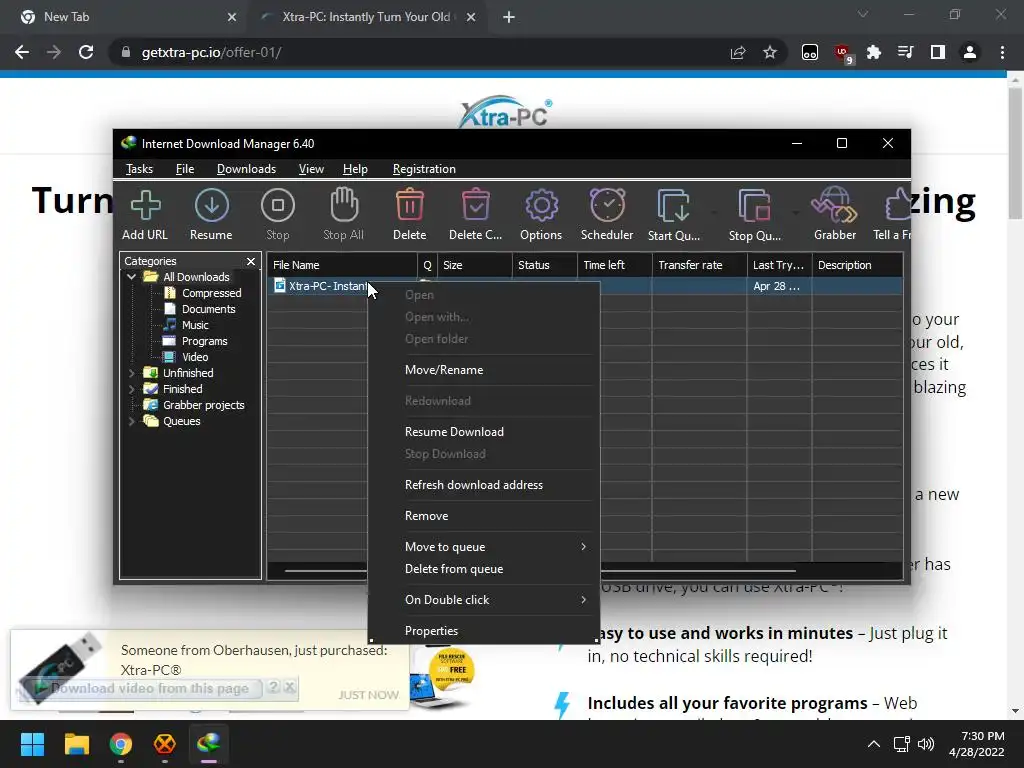Open the View menu
1024x768 pixels.
point(311,169)
